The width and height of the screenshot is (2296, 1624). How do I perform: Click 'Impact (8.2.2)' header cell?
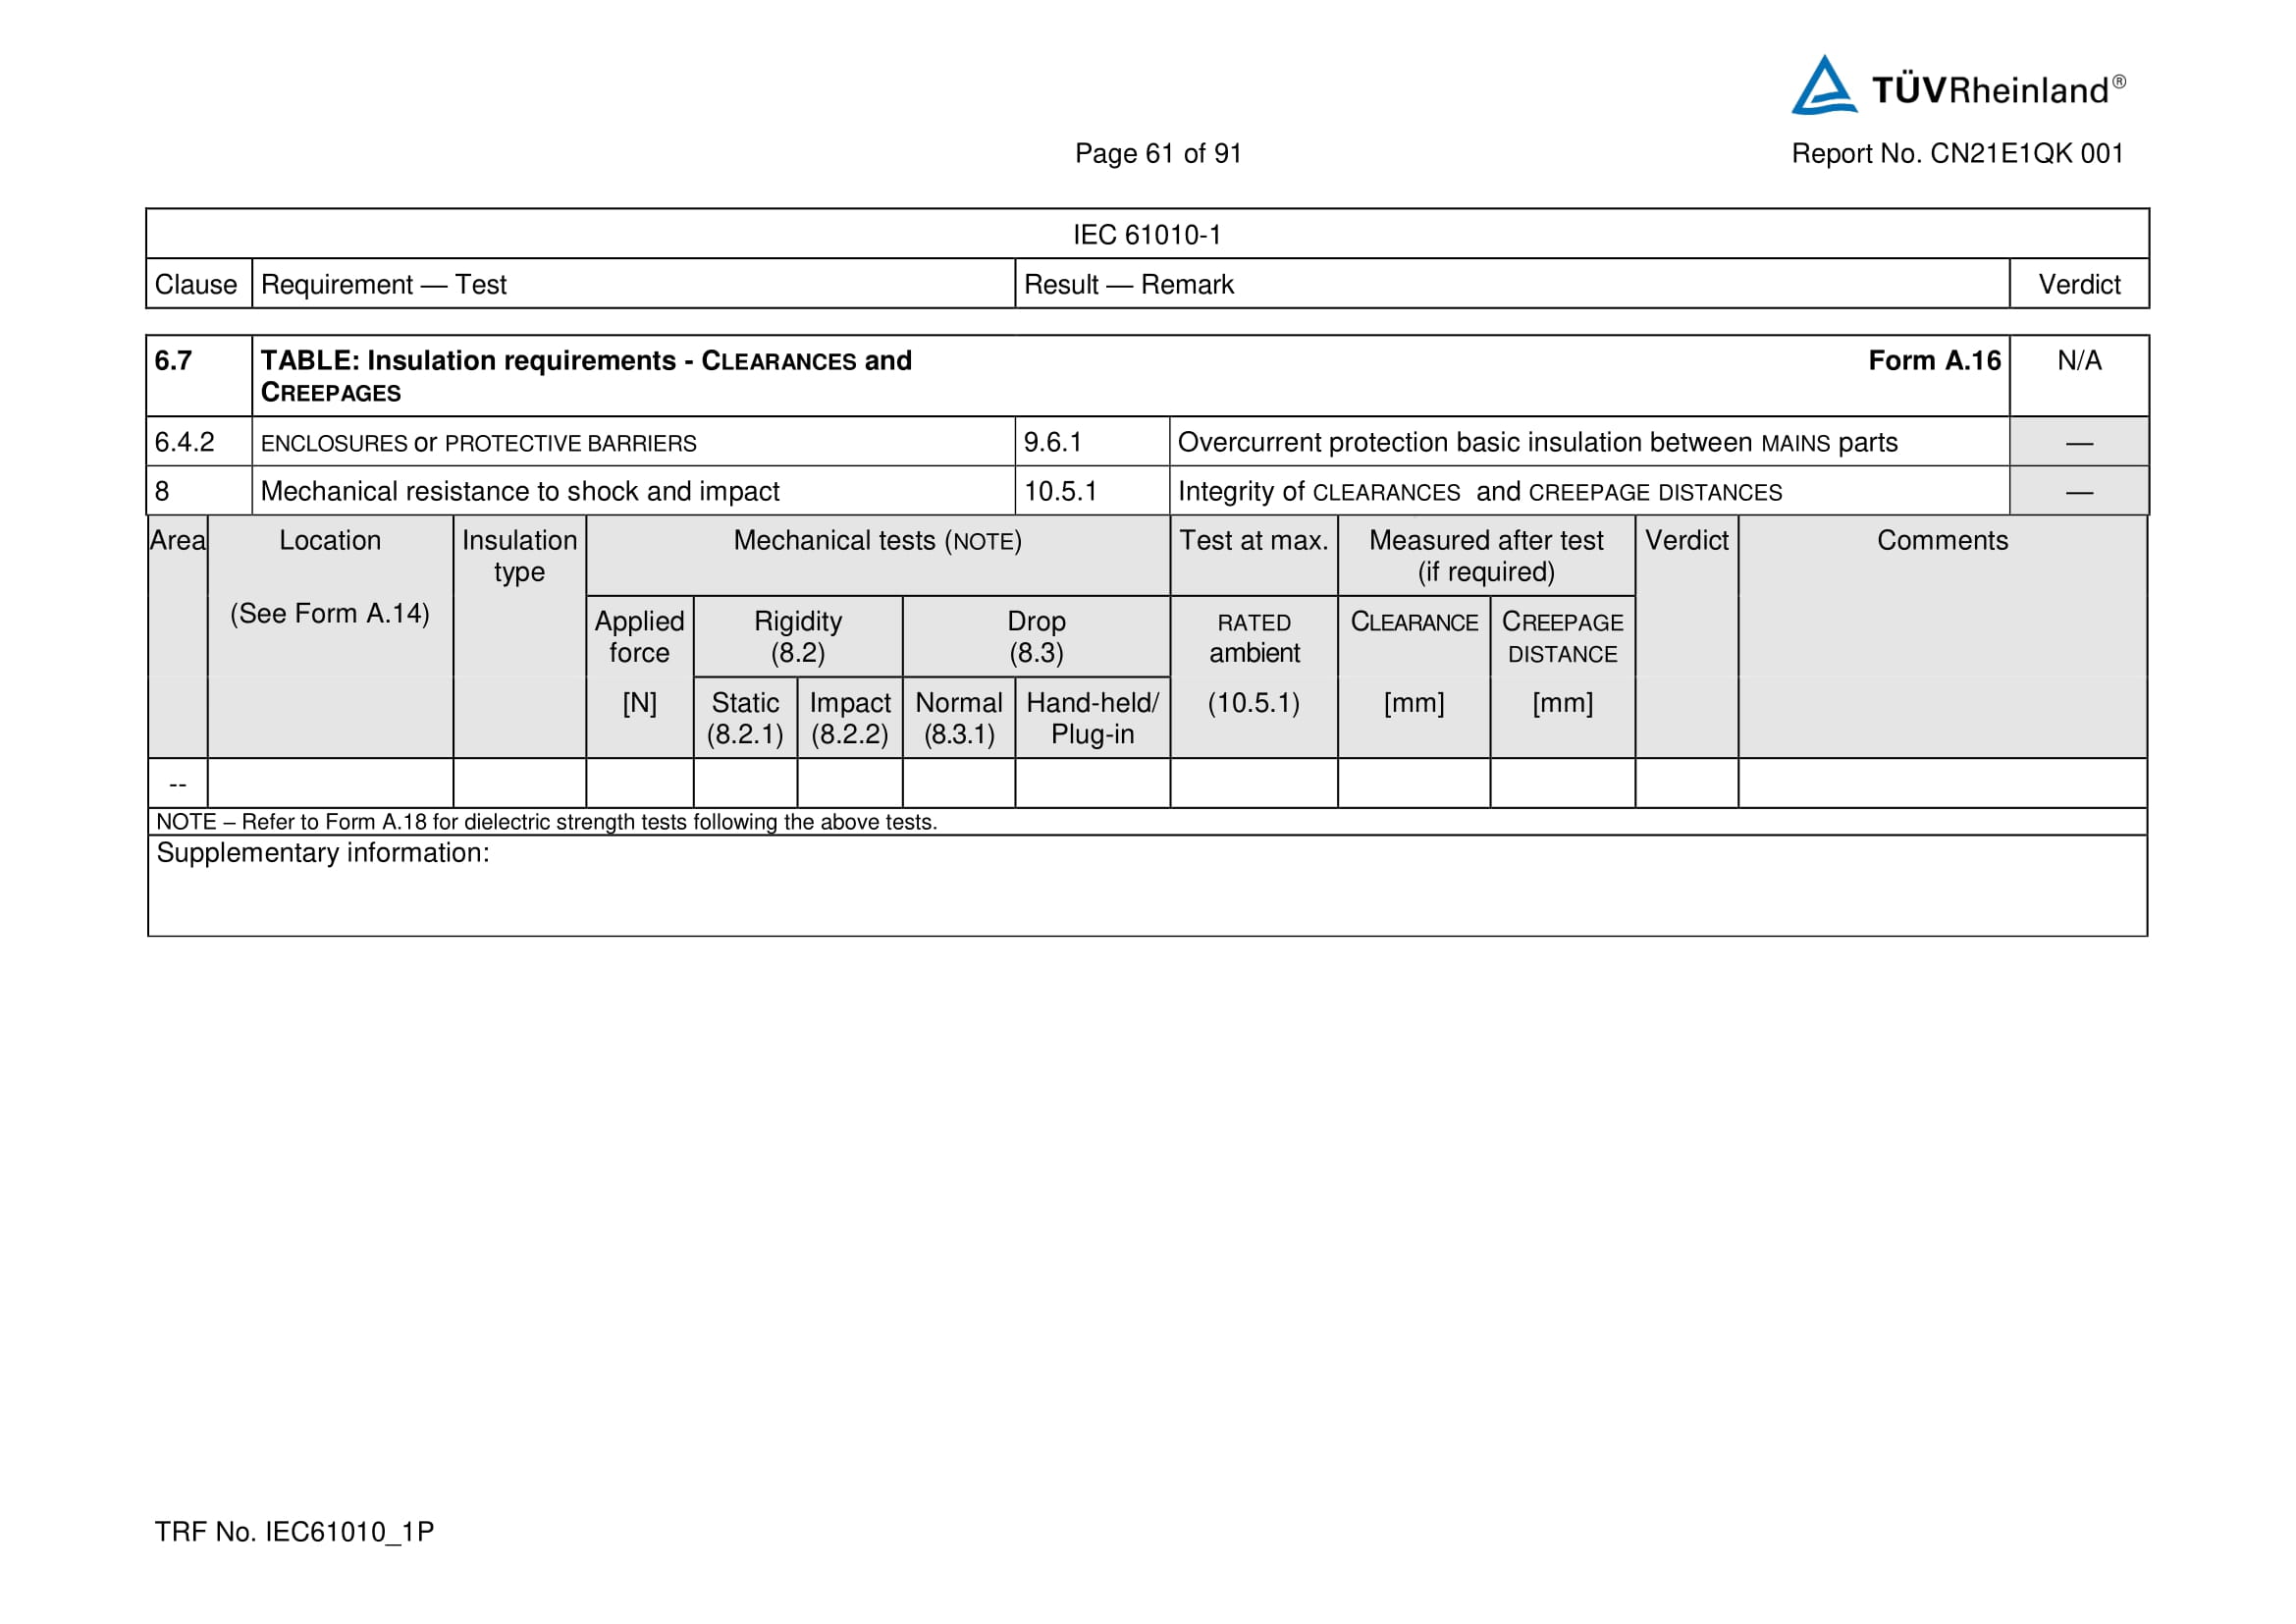tap(850, 718)
